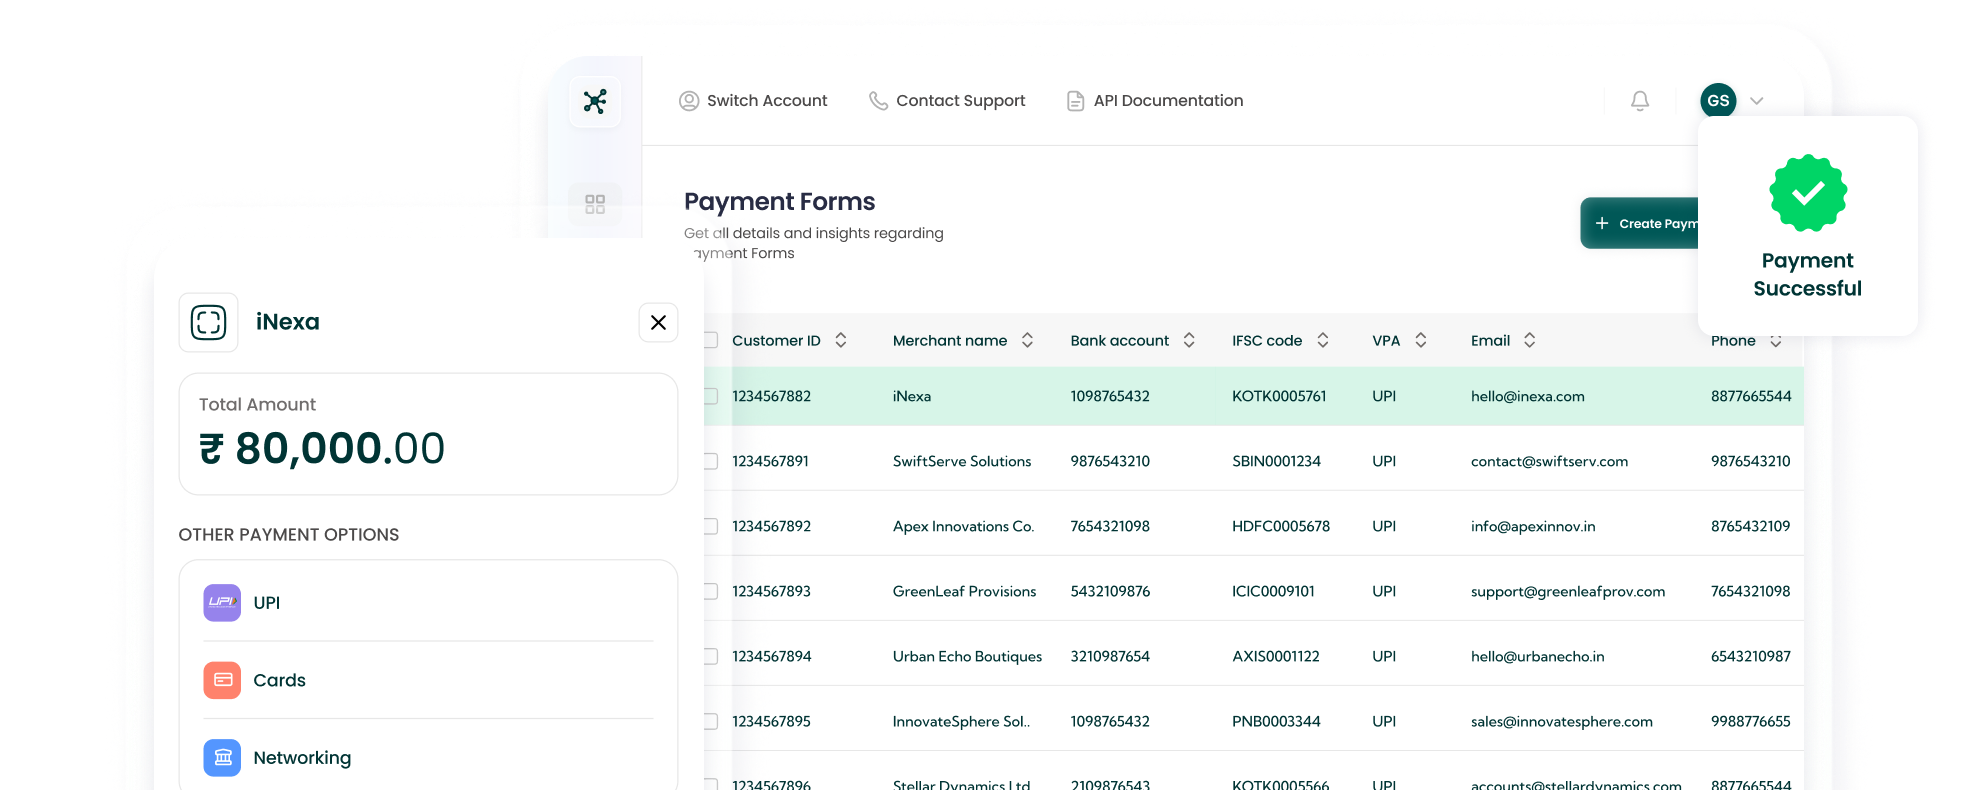Check the box for customer 1234567894
Viewport: 1988px width, 790px height.
(x=711, y=656)
